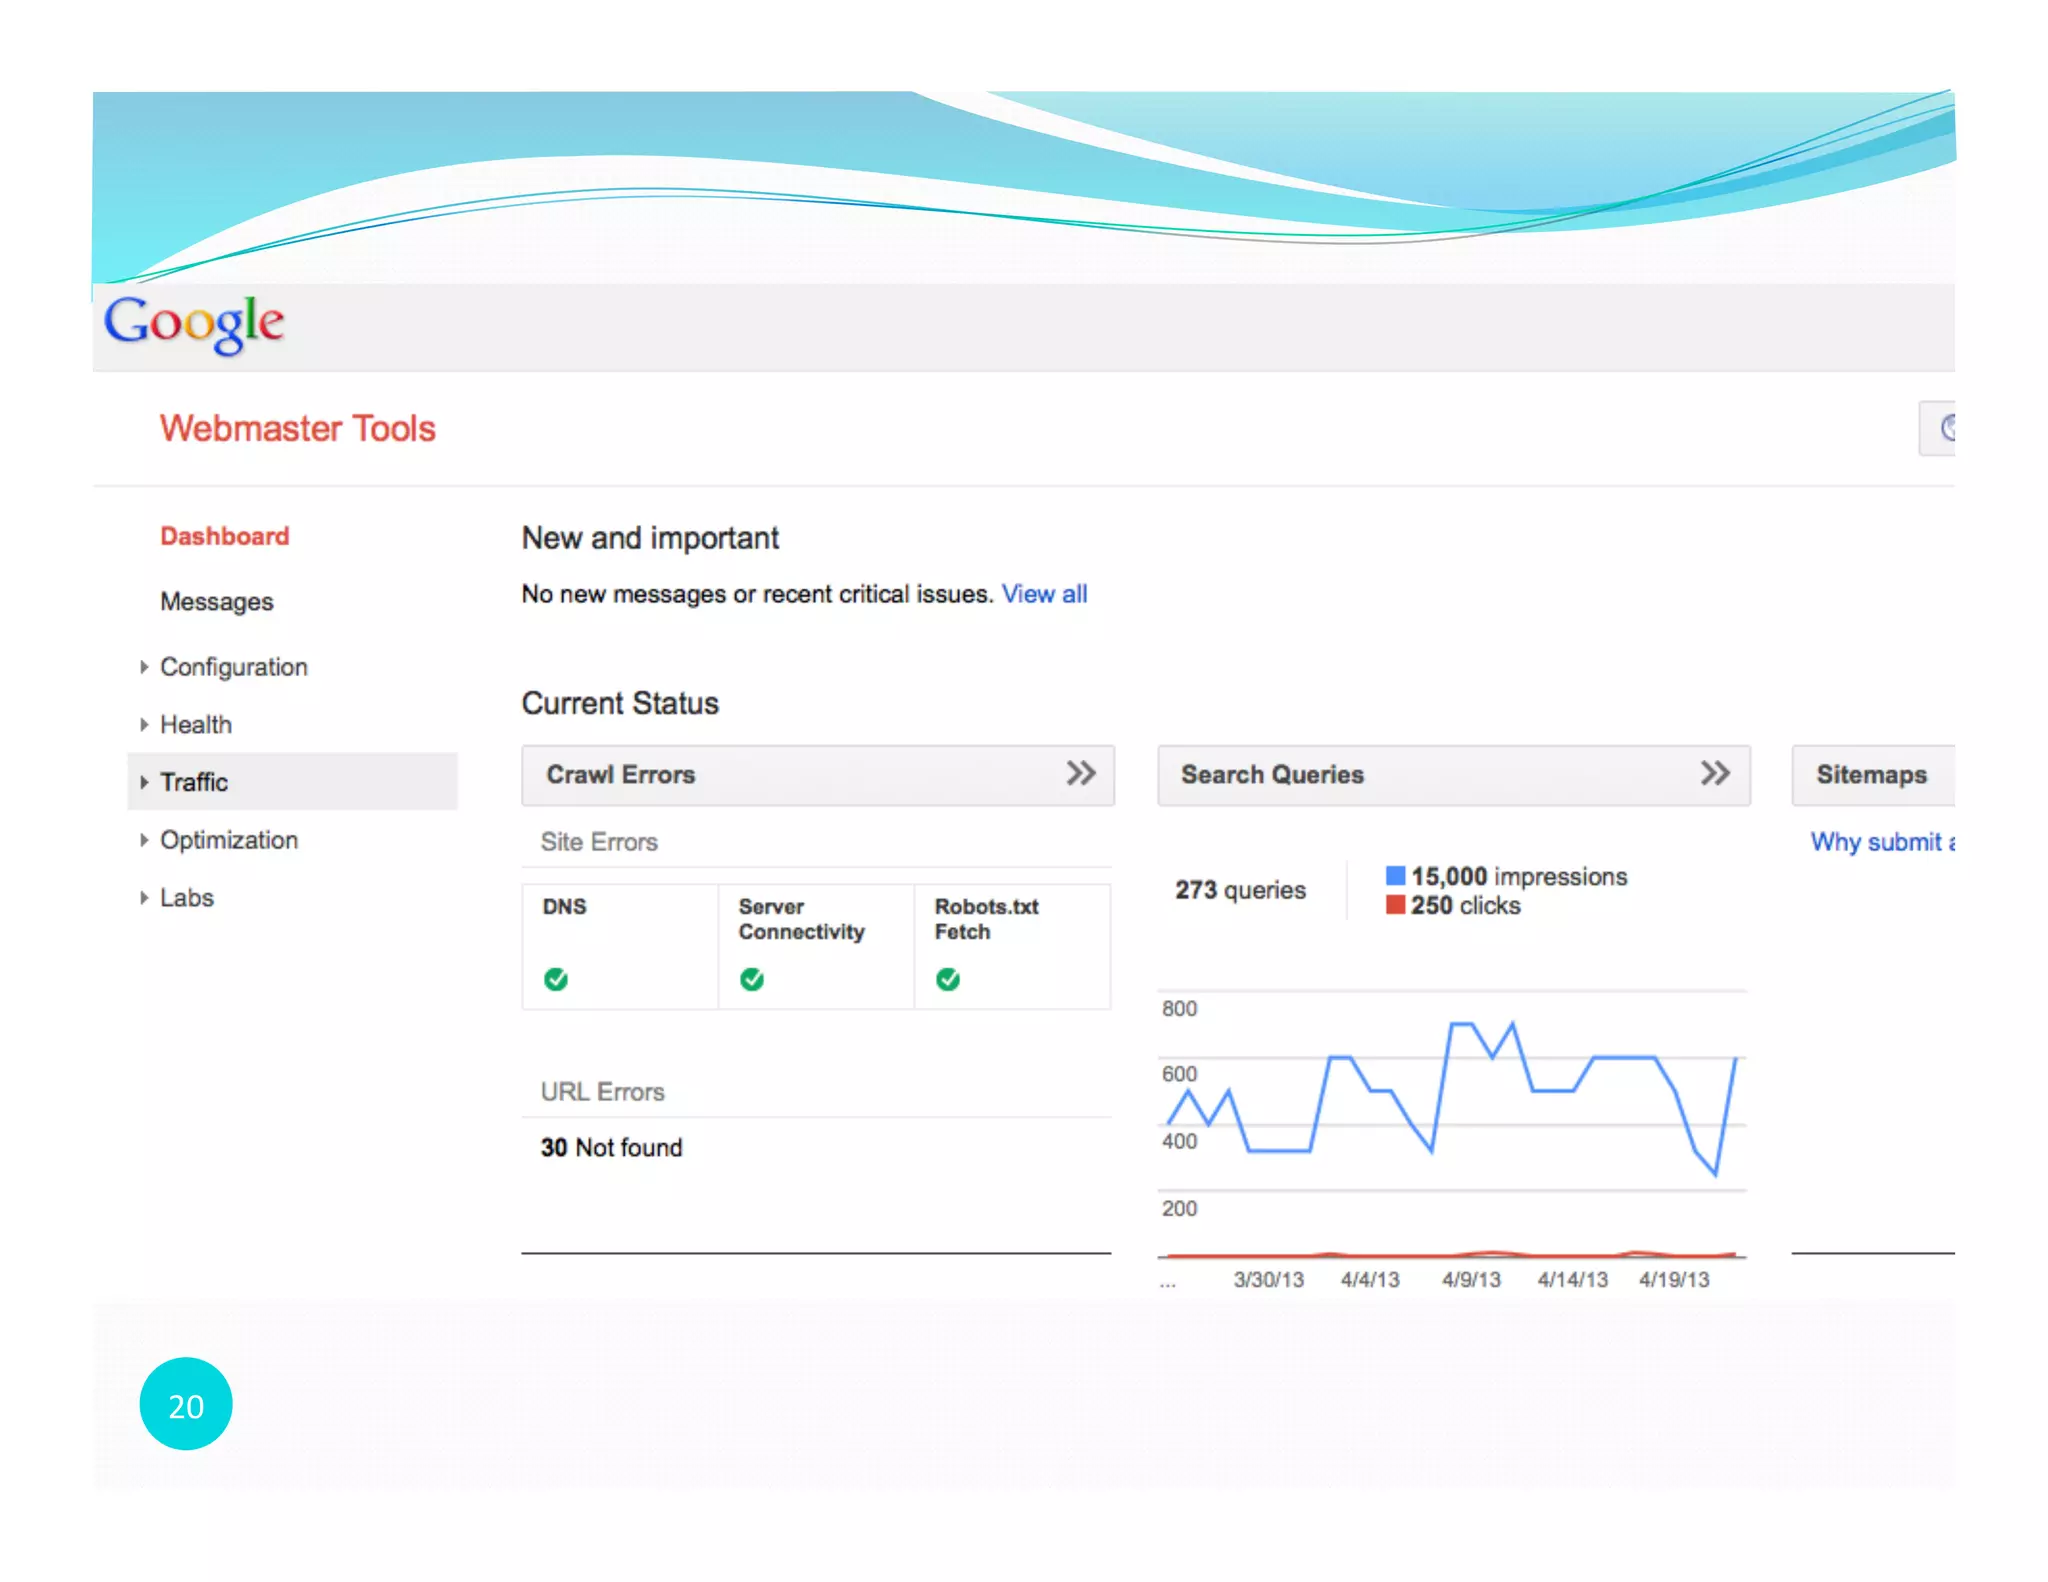Expand the Labs sidebar arrow
Viewport: 2048px width, 1582px height.
(x=144, y=897)
